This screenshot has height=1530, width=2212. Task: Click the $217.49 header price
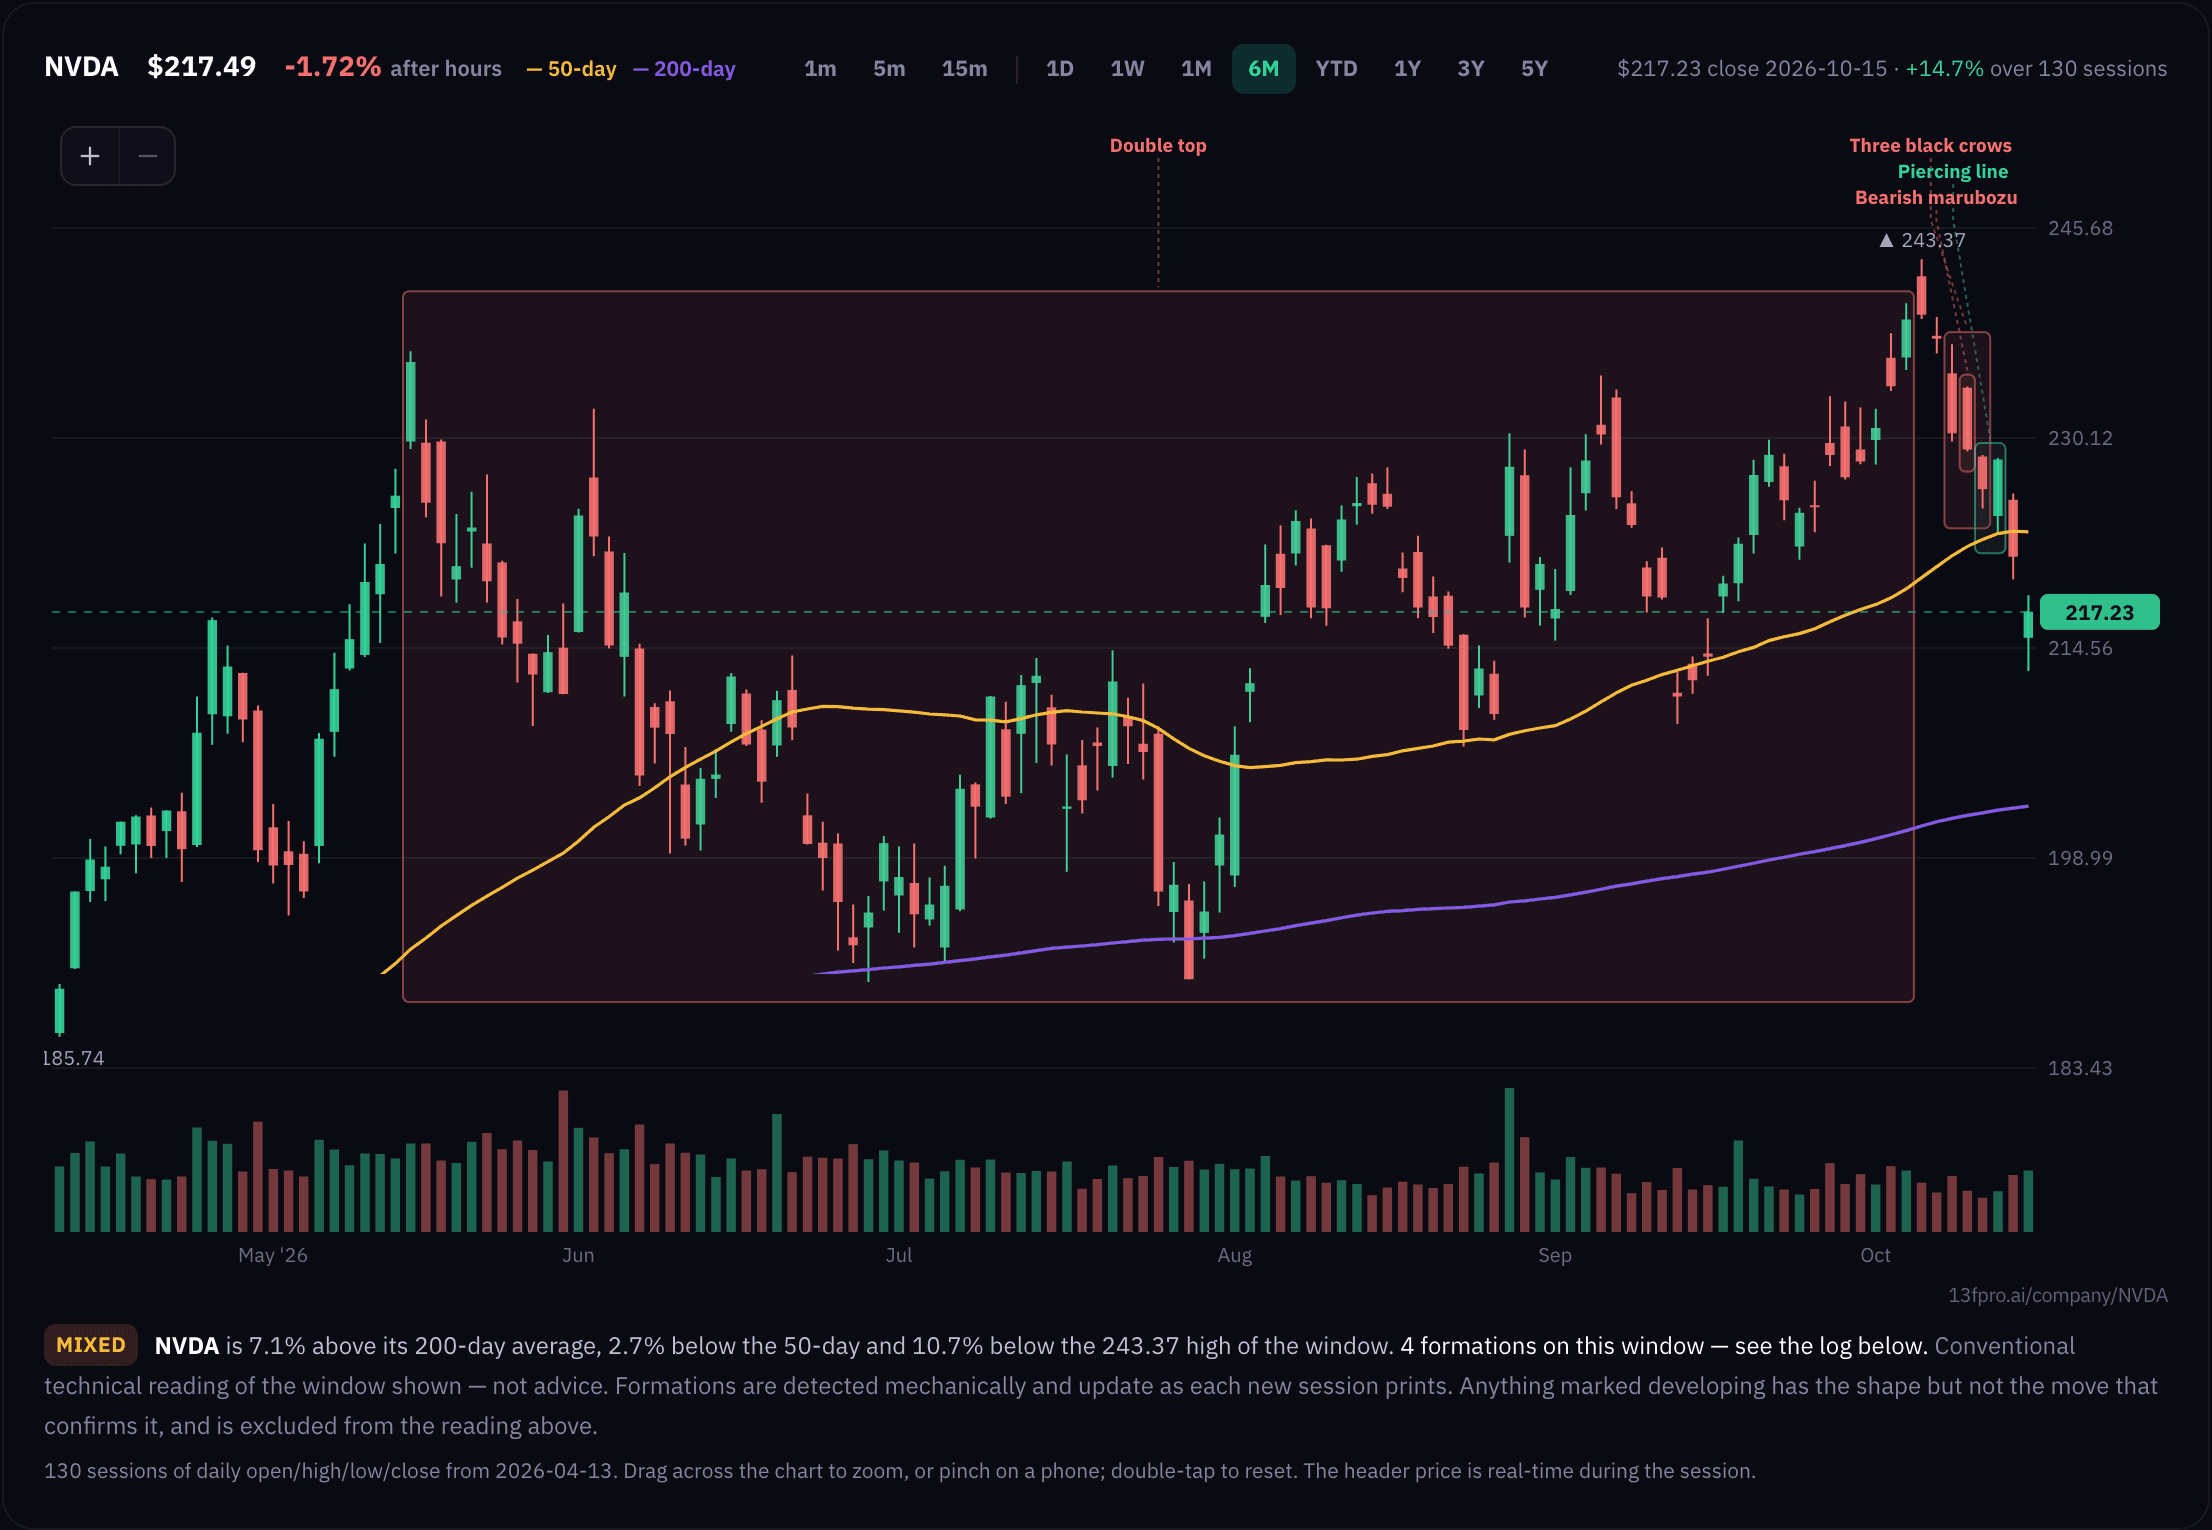pos(201,67)
